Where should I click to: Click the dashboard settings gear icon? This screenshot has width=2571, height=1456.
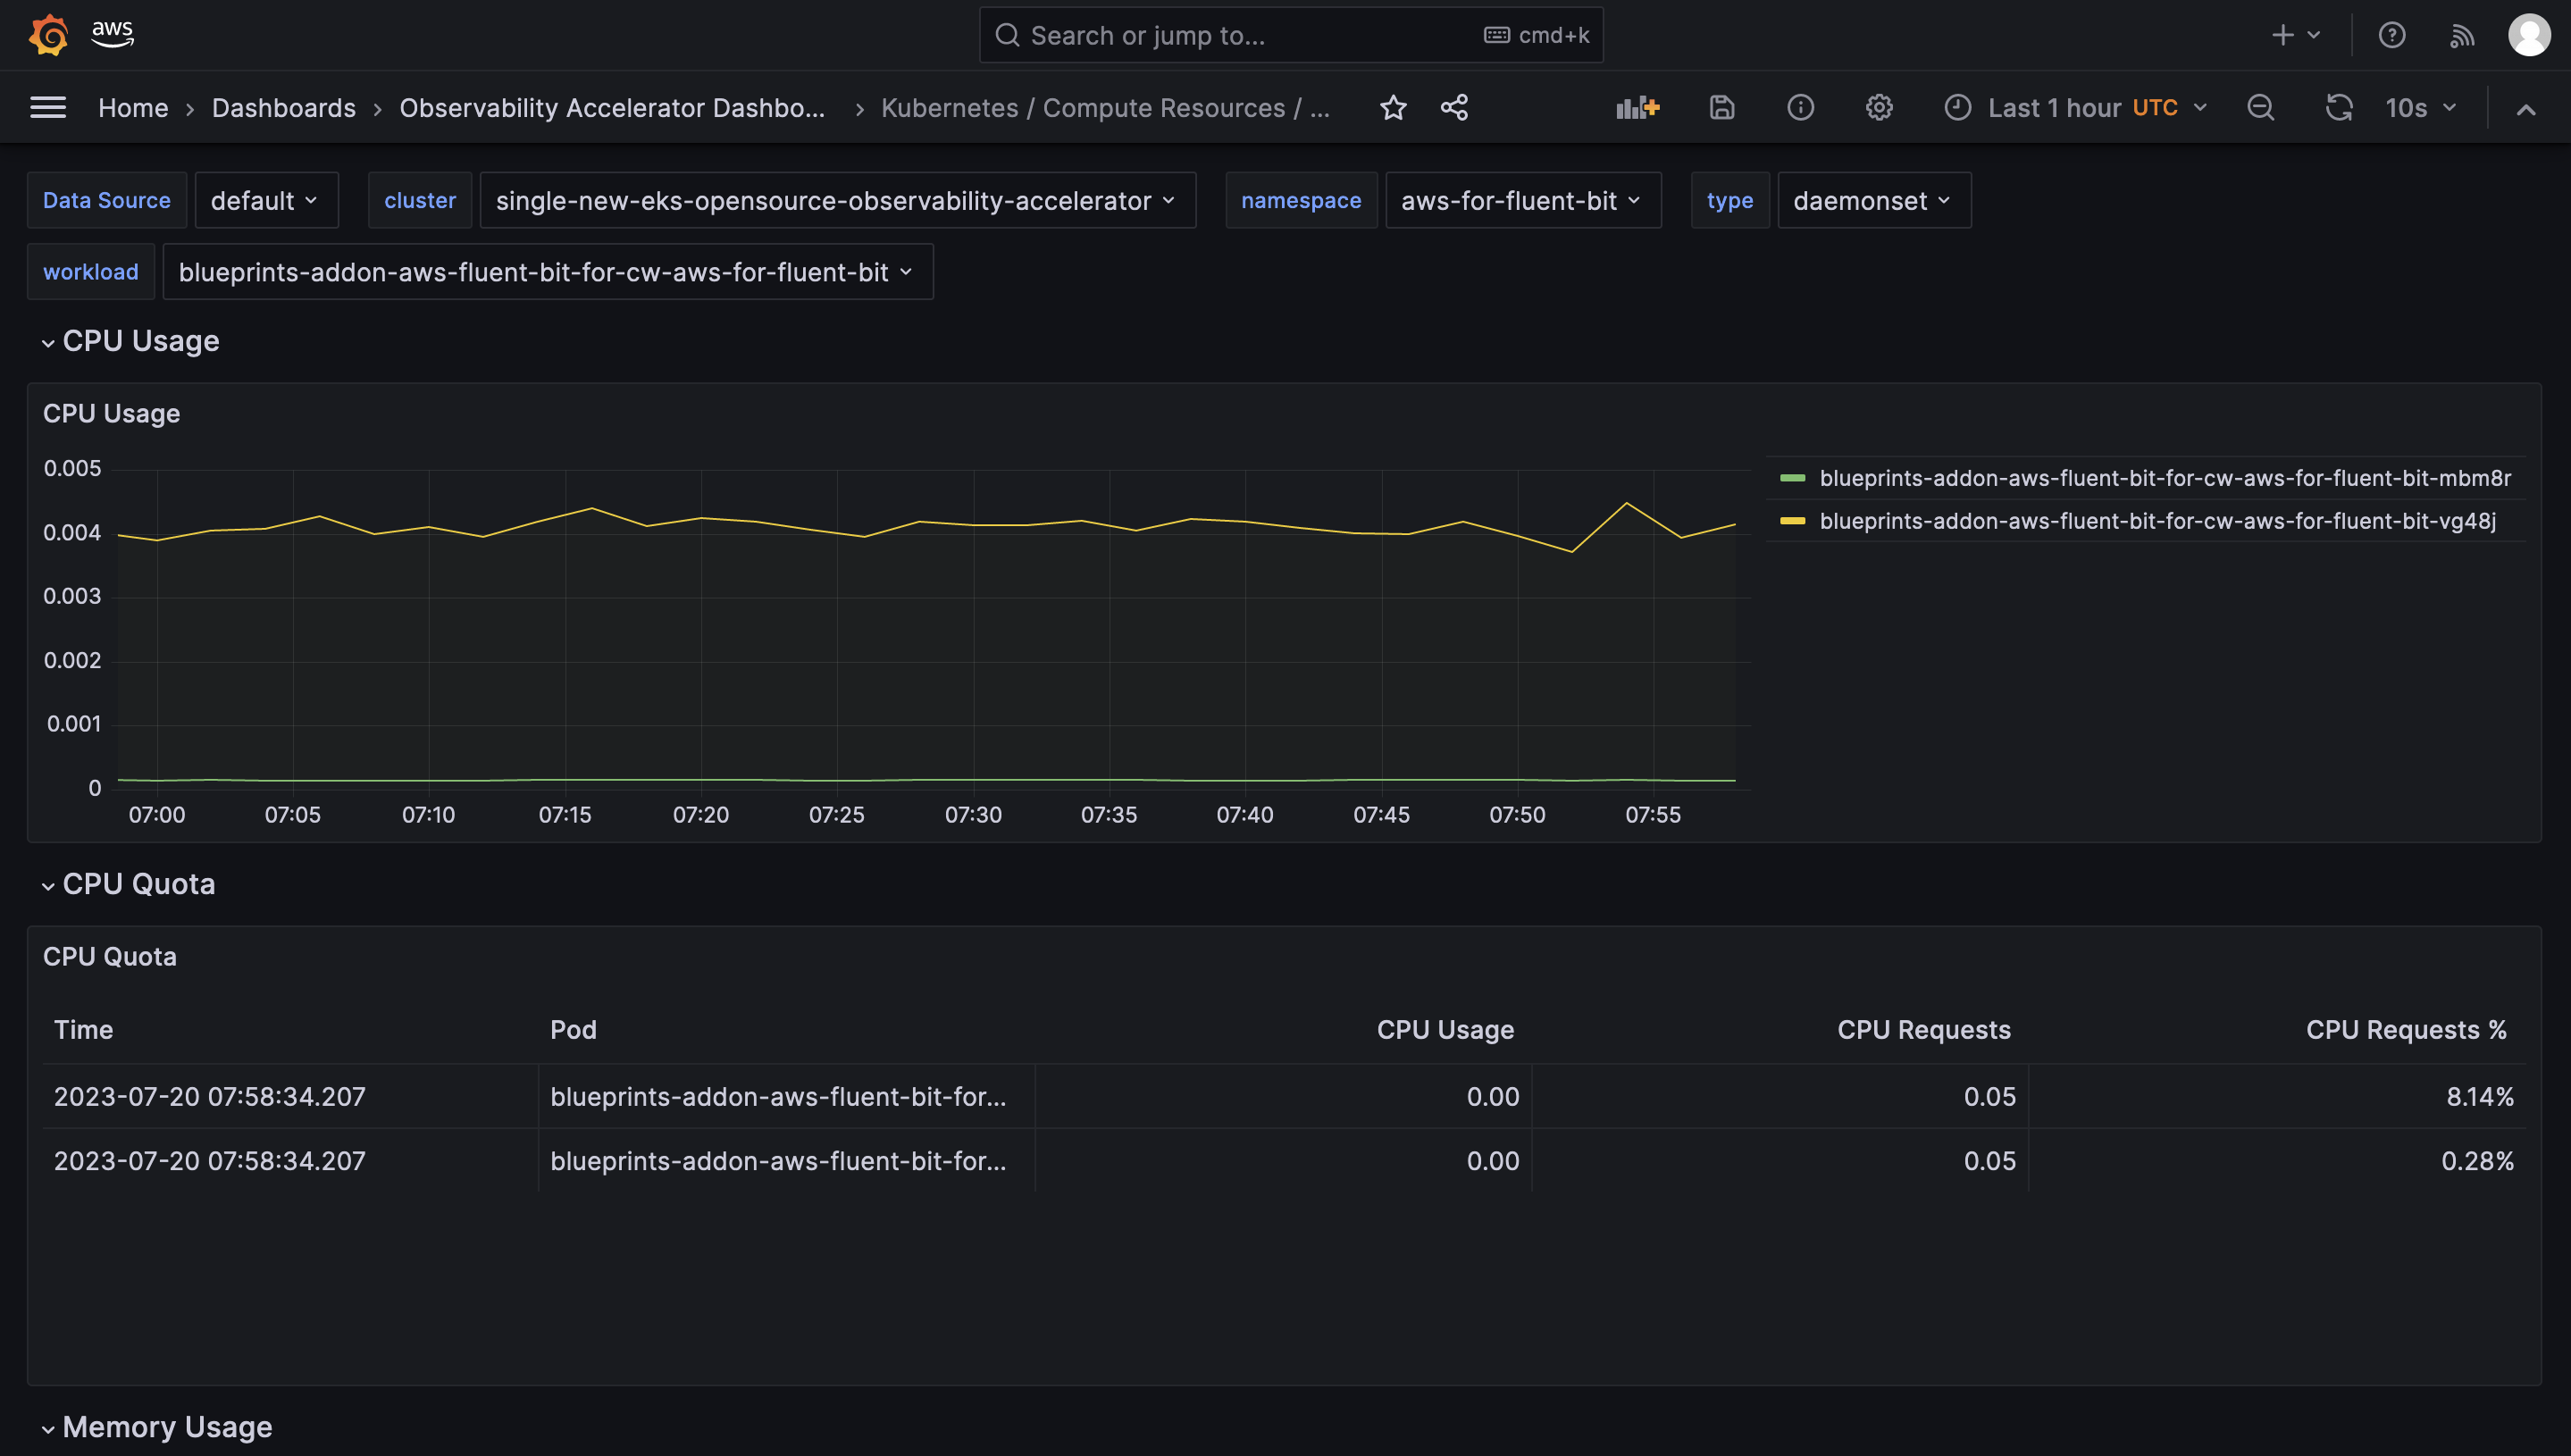pyautogui.click(x=1879, y=106)
